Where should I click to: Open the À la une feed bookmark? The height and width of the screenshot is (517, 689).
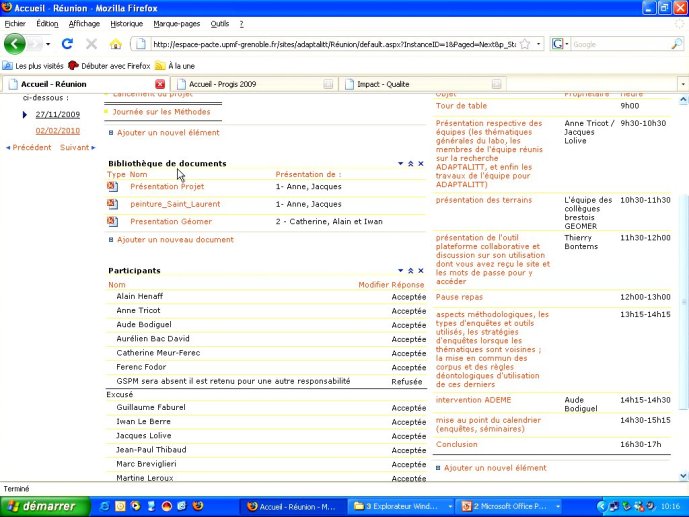(175, 66)
